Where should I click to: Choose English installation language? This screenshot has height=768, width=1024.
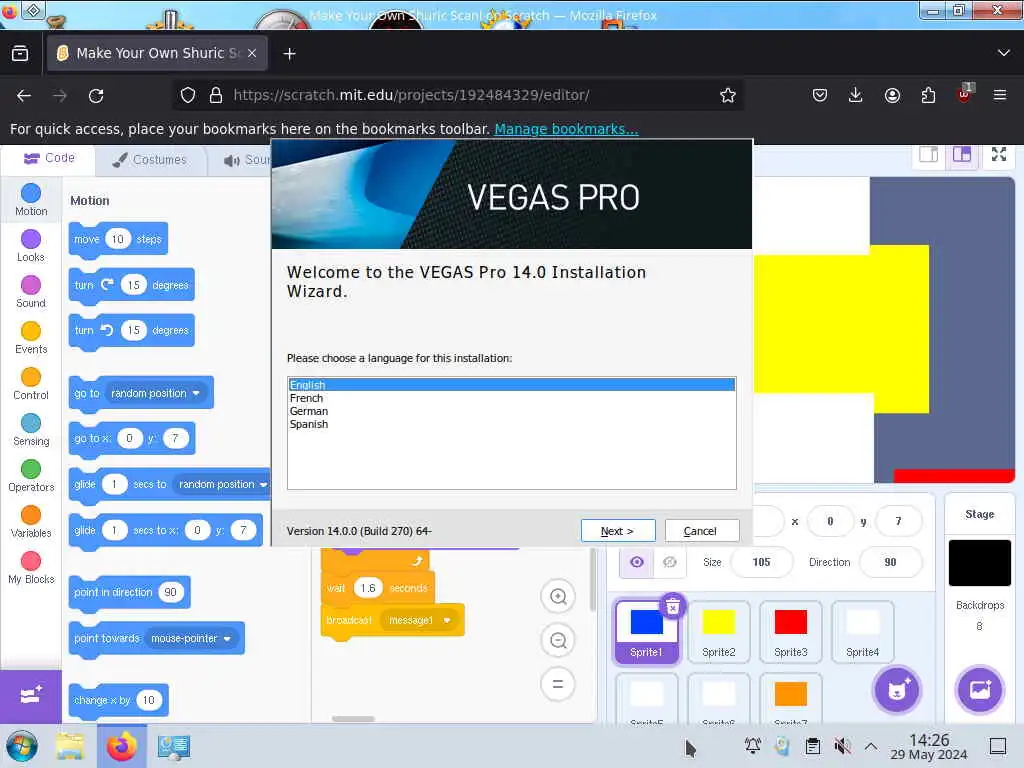pos(512,385)
